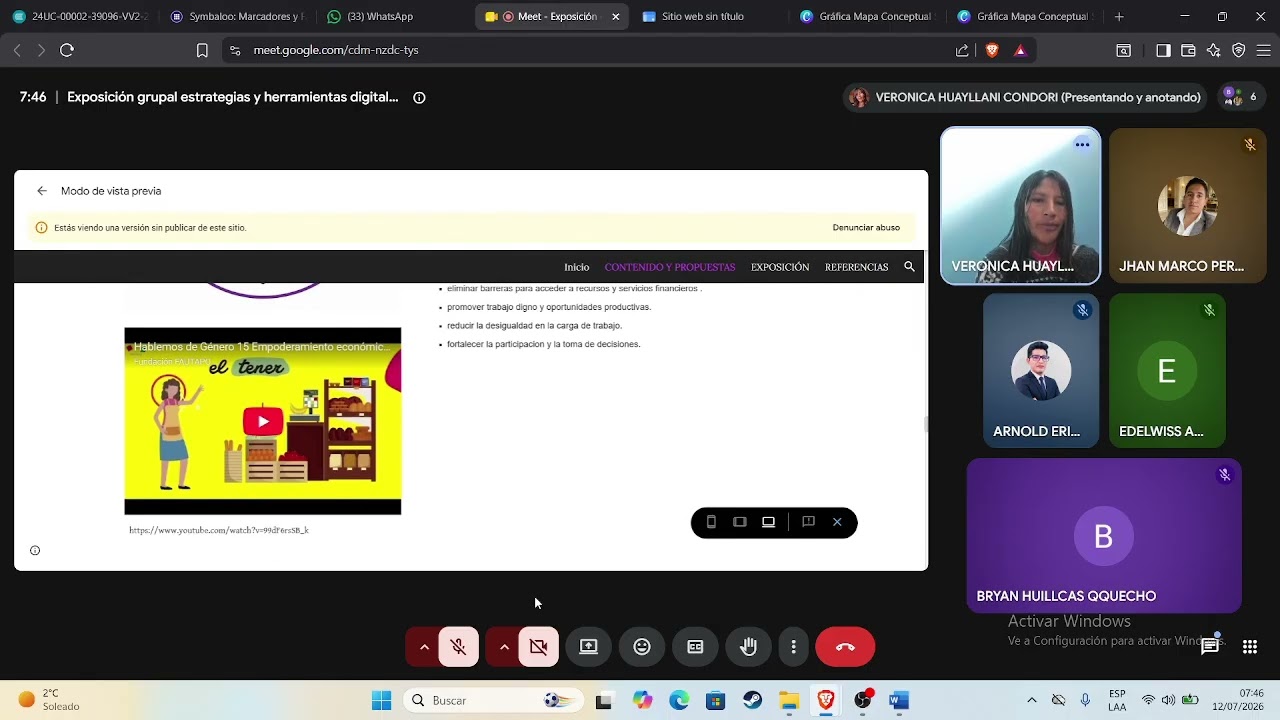Toggle the browser sidebar panel
The height and width of the screenshot is (720, 1280).
coord(1163,50)
